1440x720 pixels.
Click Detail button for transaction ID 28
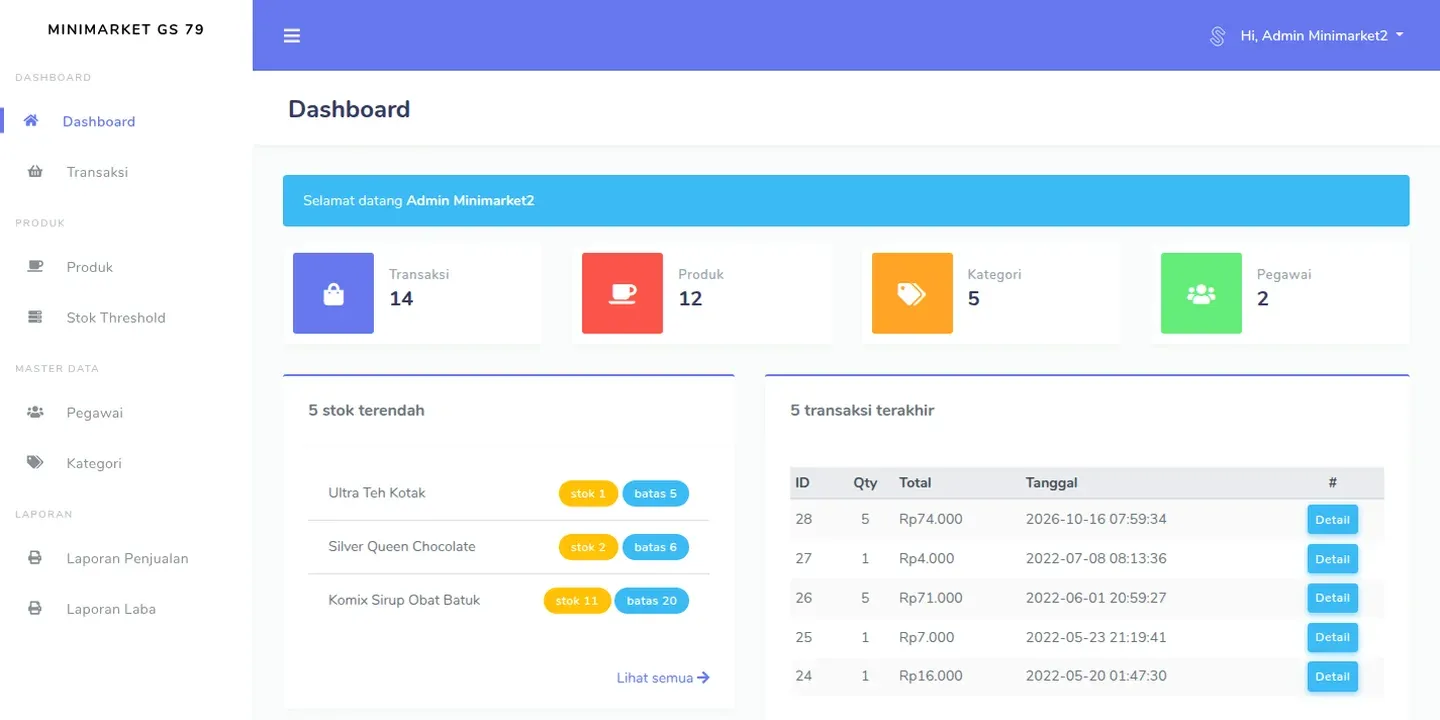1332,520
